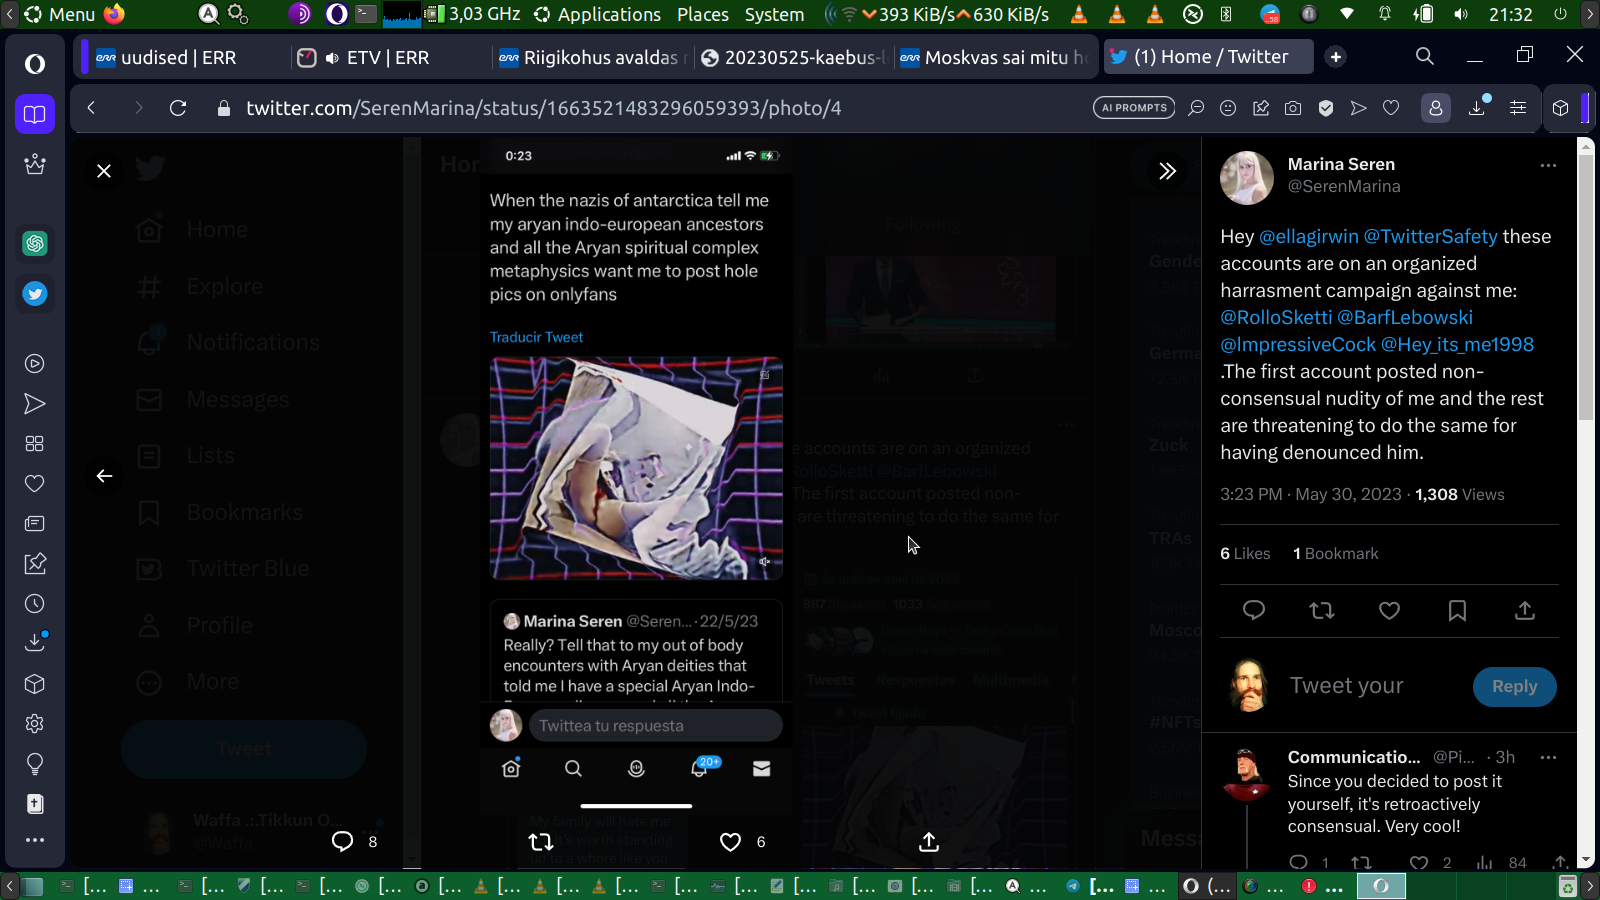The height and width of the screenshot is (900, 1600).
Task: Like the tweet in side panel
Action: (x=1389, y=611)
